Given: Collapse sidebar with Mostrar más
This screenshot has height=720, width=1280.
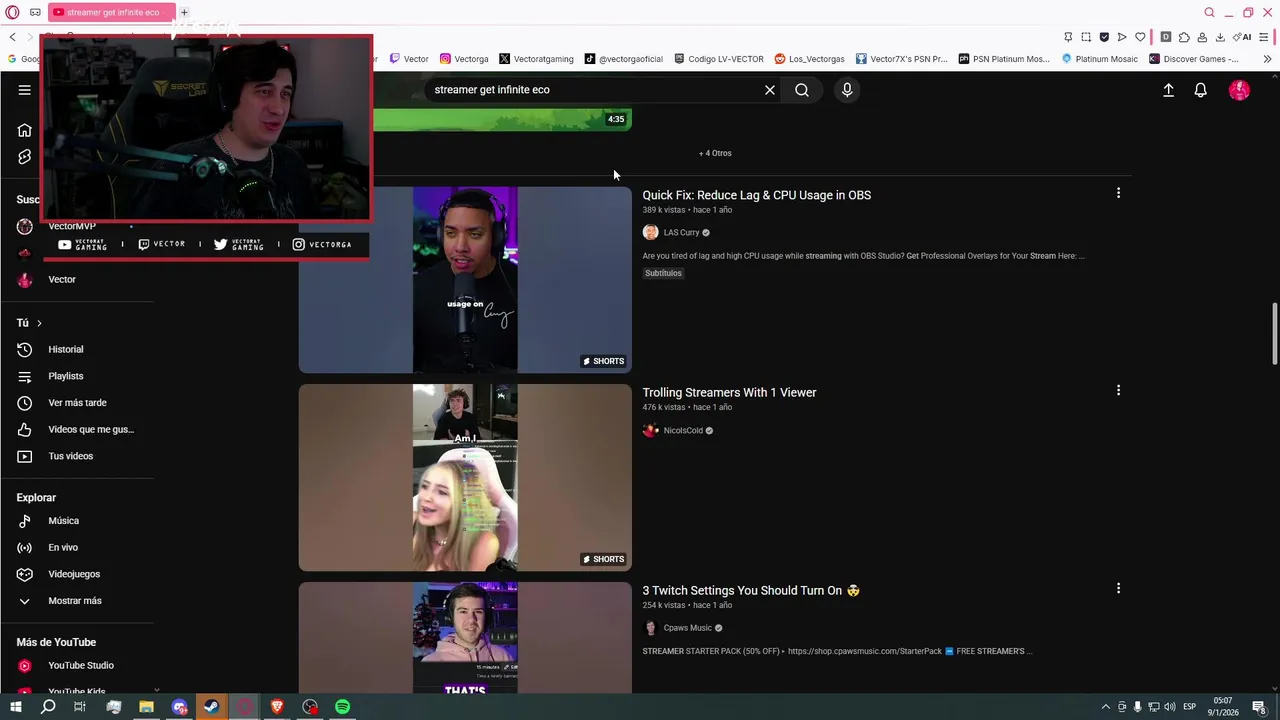Looking at the screenshot, I should point(74,601).
